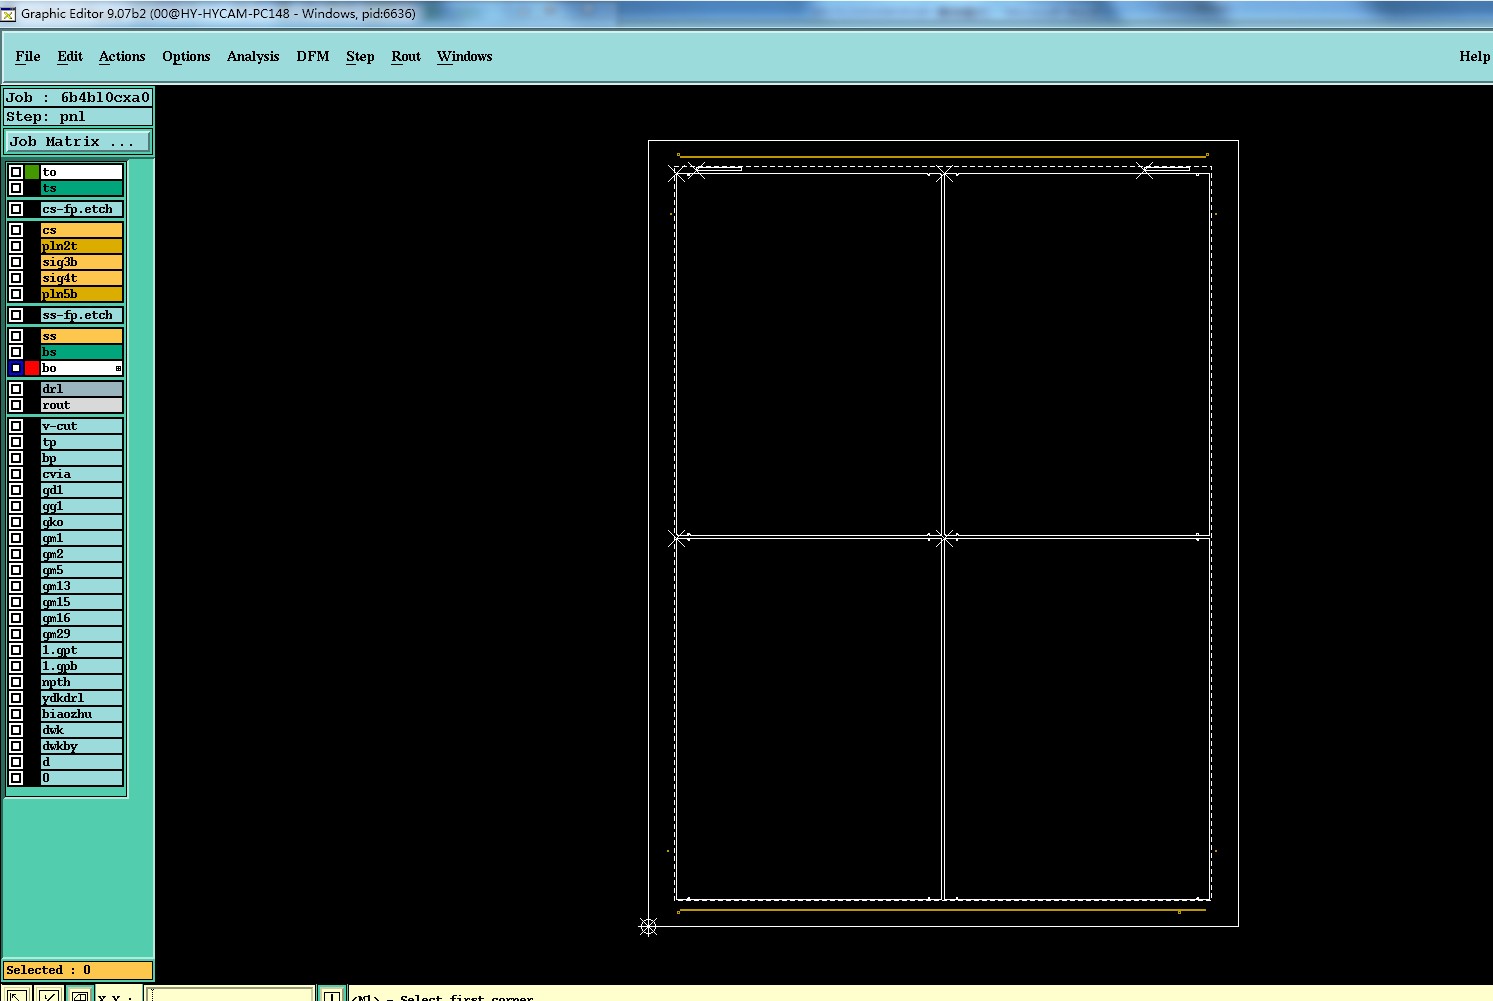Select the dwkby layer name
Viewport: 1493px width, 1001px height.
[81, 746]
